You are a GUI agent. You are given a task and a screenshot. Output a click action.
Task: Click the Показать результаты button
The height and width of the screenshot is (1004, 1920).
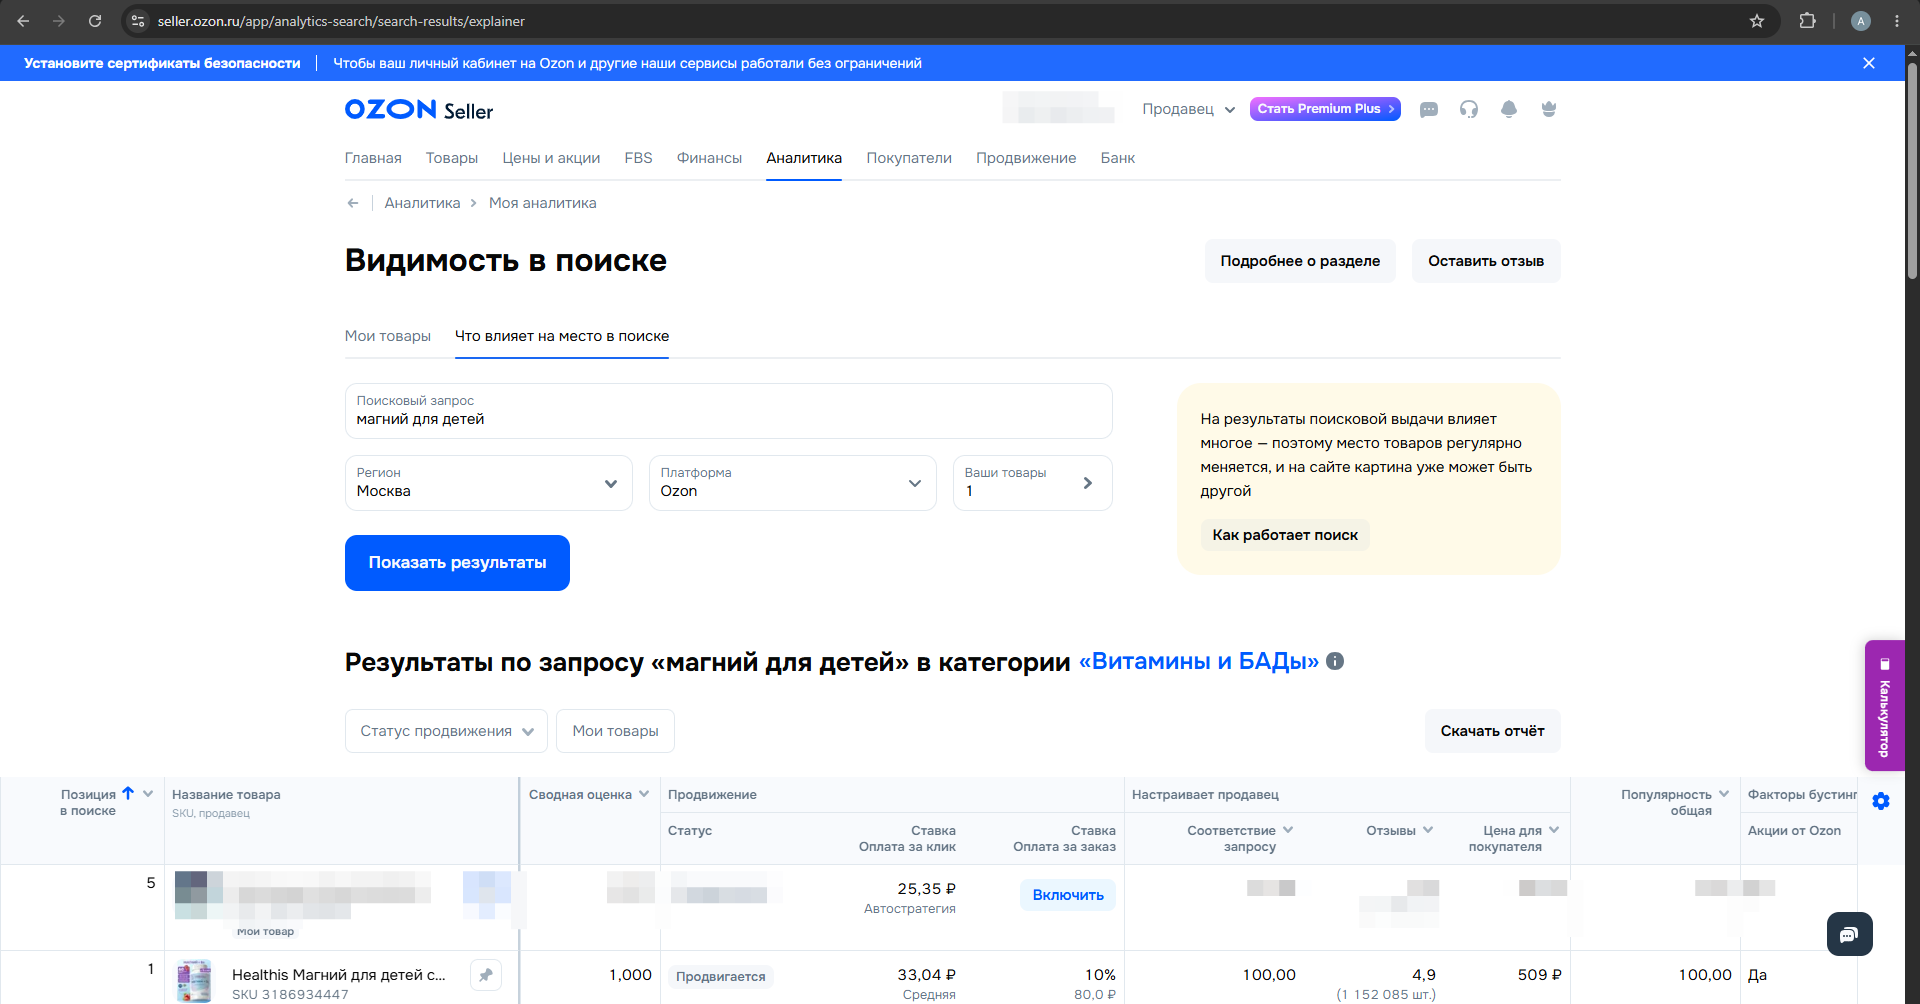click(x=457, y=563)
